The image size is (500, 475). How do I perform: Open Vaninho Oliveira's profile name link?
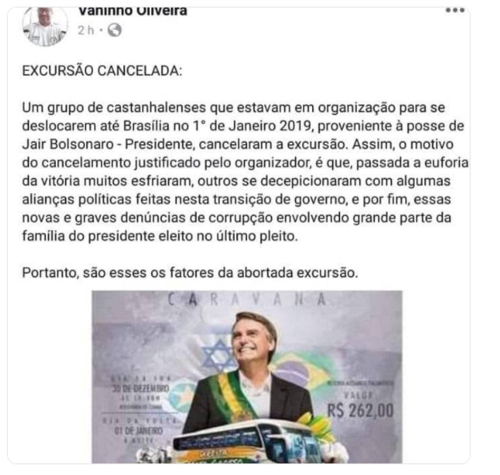[133, 11]
